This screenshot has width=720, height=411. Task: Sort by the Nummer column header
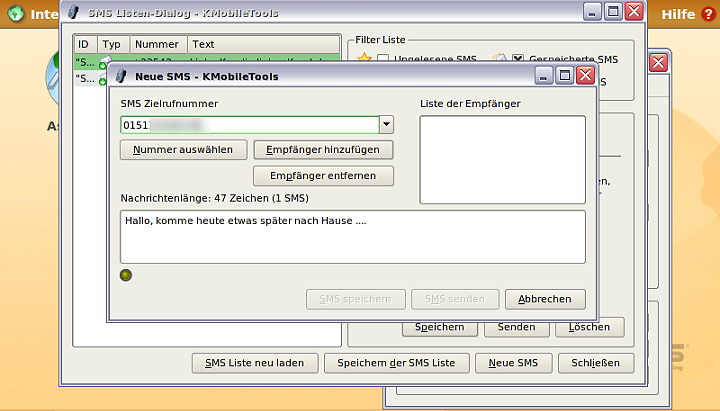[158, 44]
